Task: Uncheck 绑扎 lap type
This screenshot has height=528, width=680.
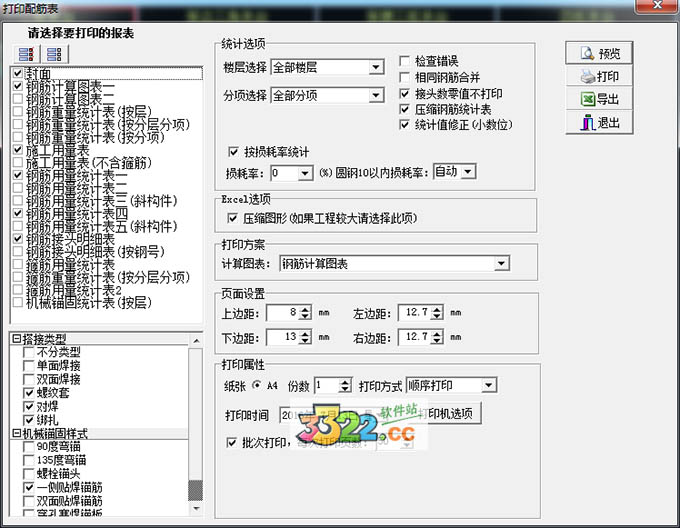Action: 29,420
